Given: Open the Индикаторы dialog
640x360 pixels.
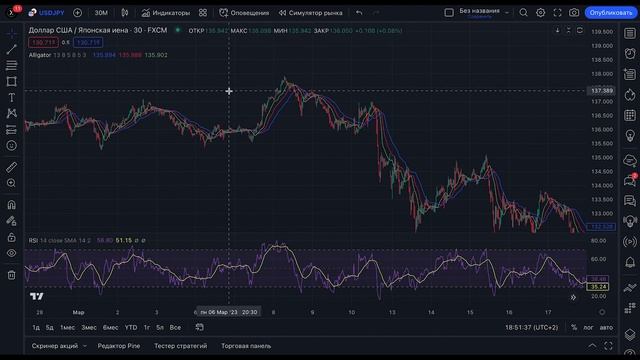Looking at the screenshot, I should pos(166,13).
